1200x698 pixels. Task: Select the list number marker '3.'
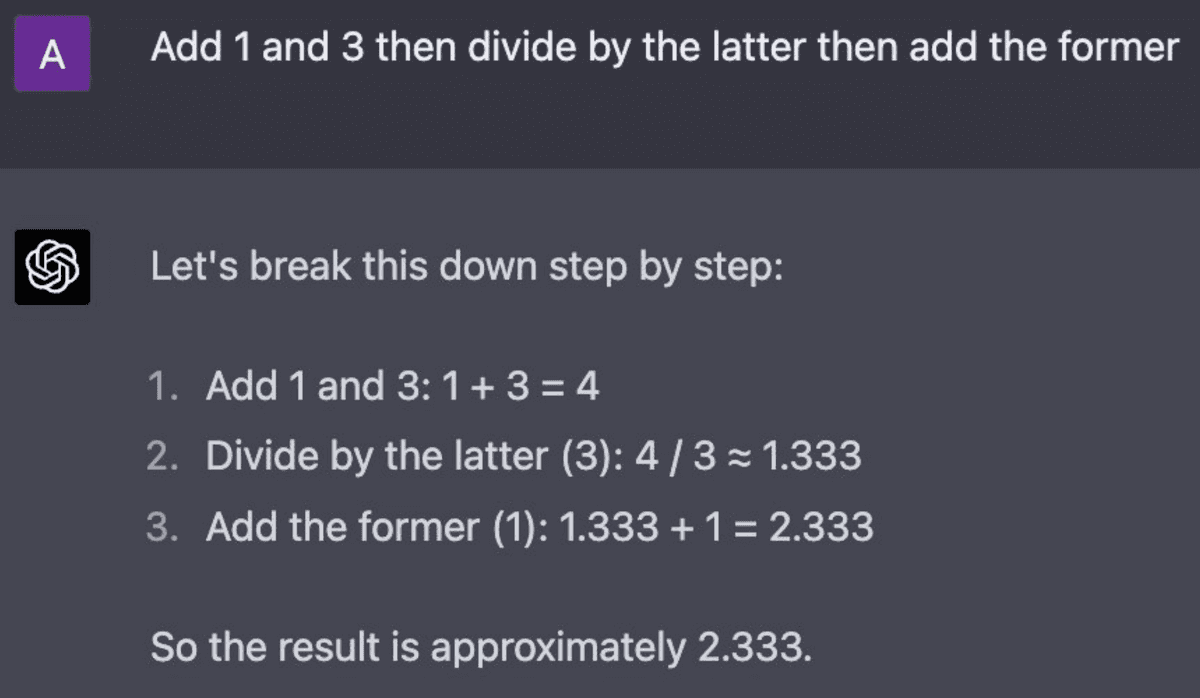163,526
